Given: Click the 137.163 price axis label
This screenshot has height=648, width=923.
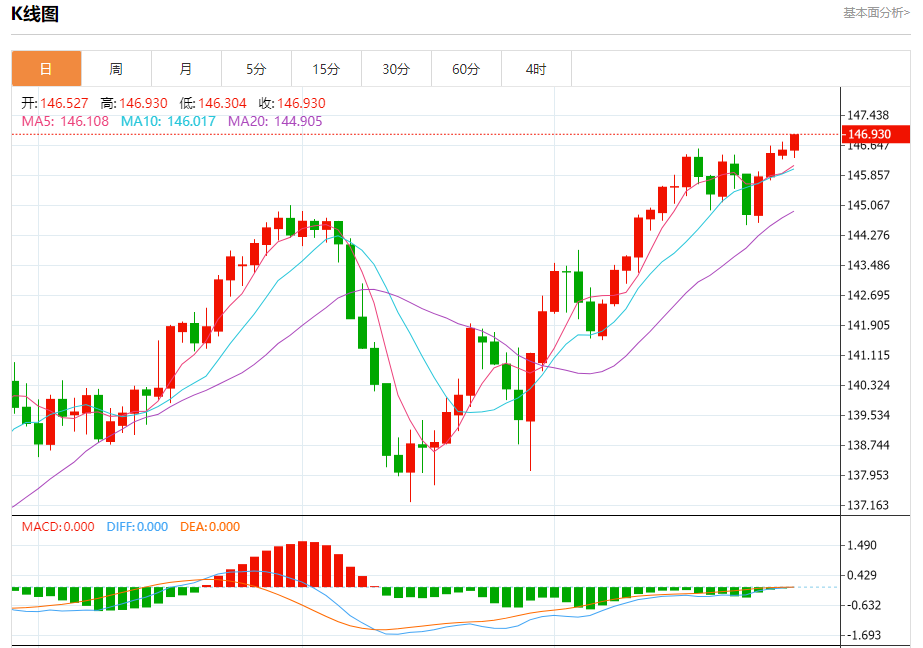Looking at the screenshot, I should [x=868, y=506].
